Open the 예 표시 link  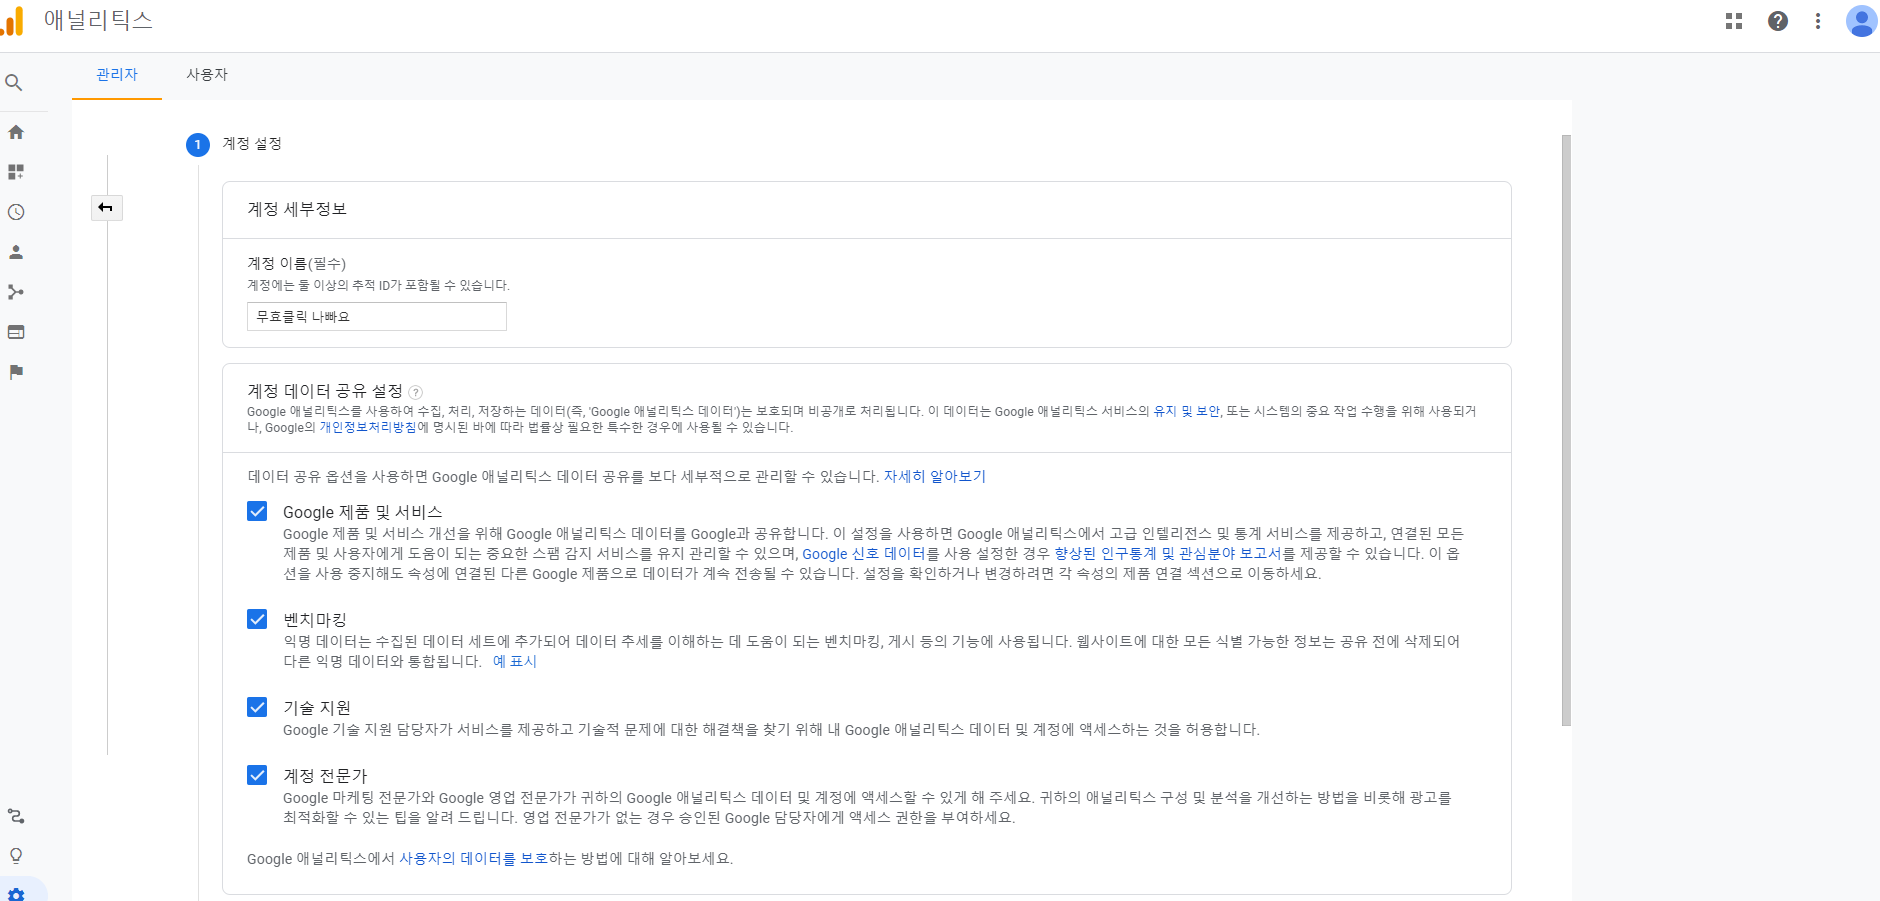pyautogui.click(x=515, y=661)
